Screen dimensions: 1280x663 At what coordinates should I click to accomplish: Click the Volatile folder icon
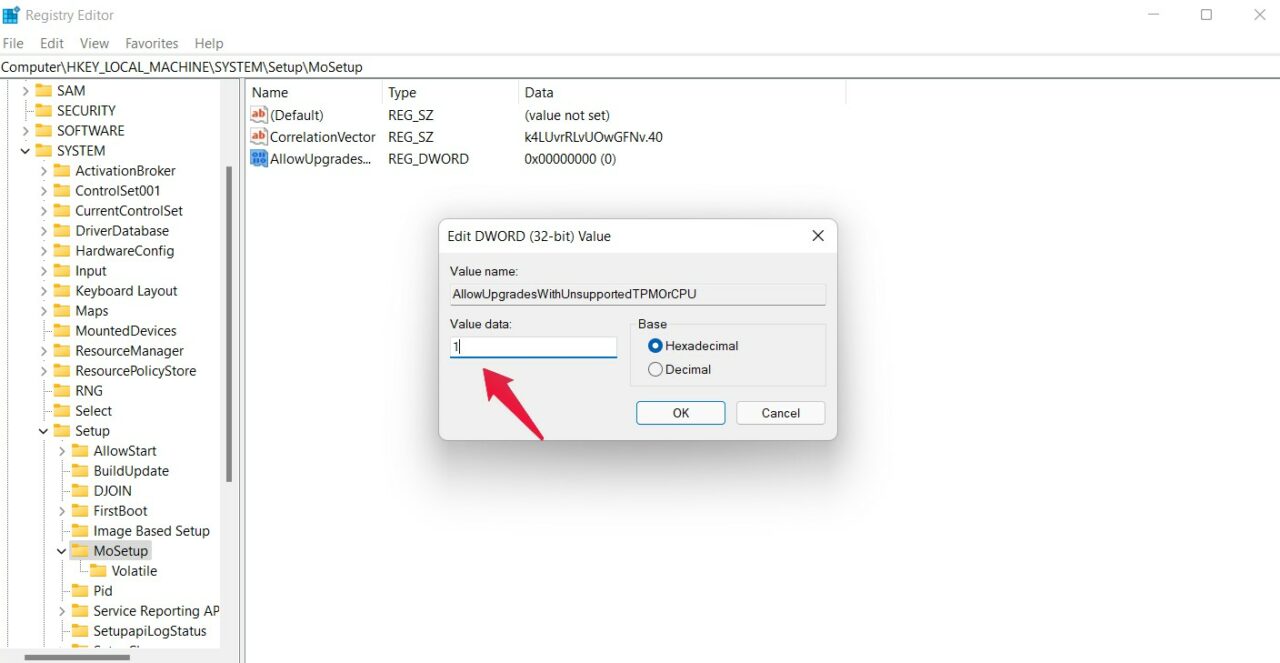98,570
